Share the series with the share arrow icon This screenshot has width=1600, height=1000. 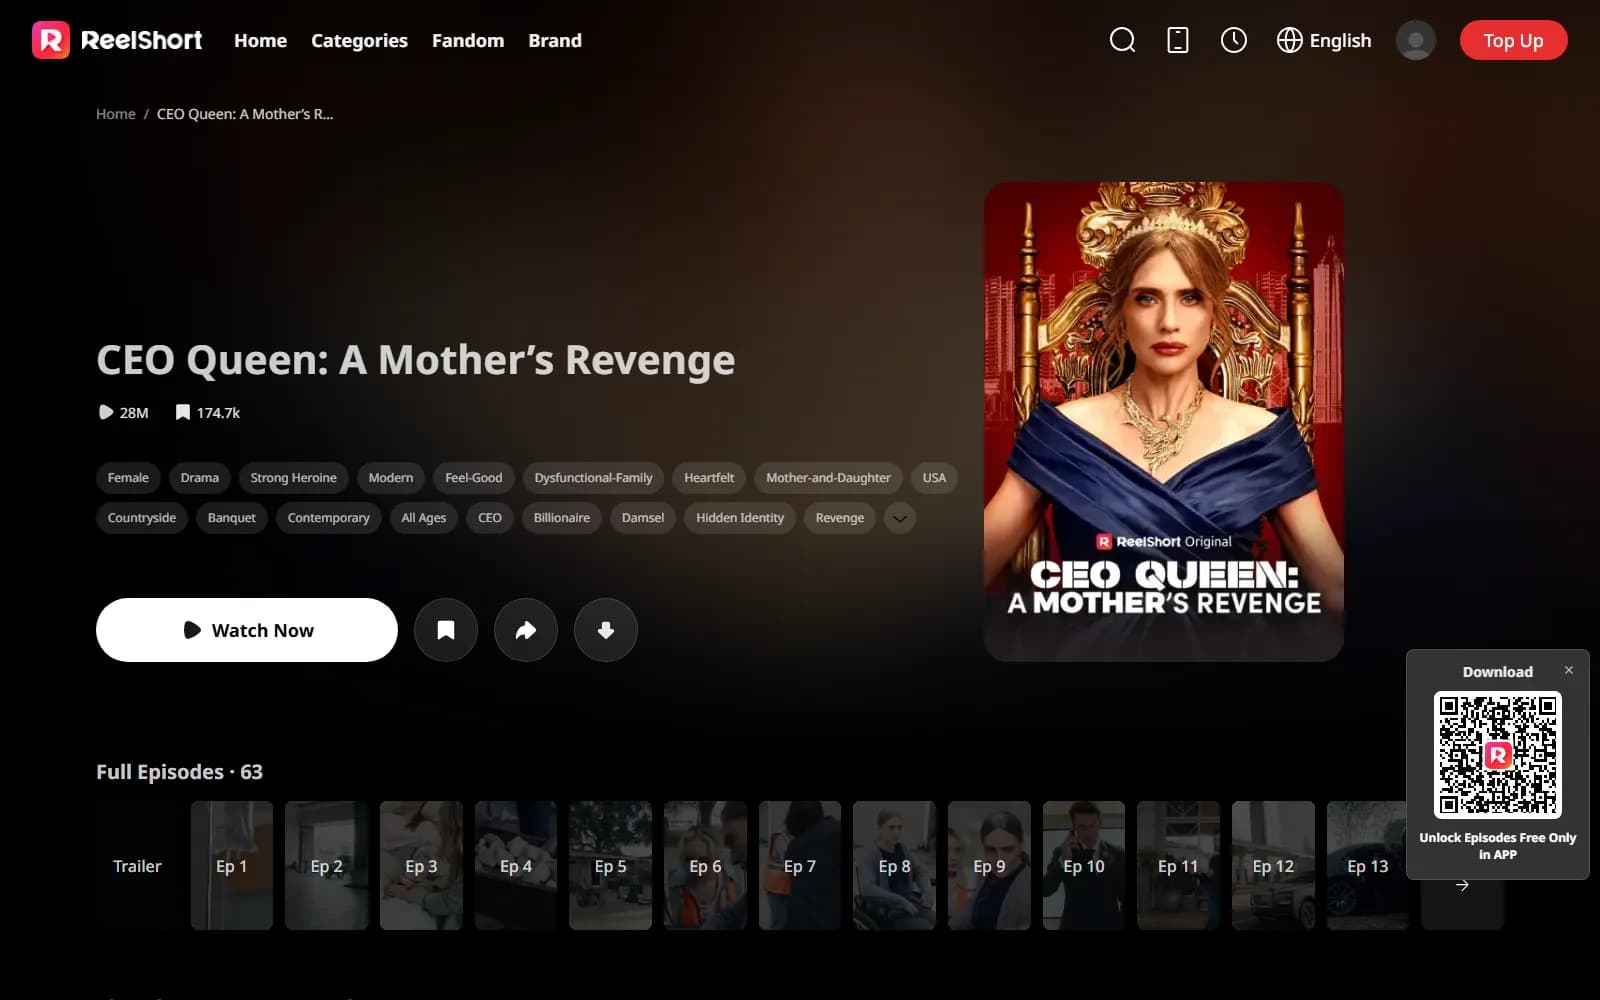point(526,630)
